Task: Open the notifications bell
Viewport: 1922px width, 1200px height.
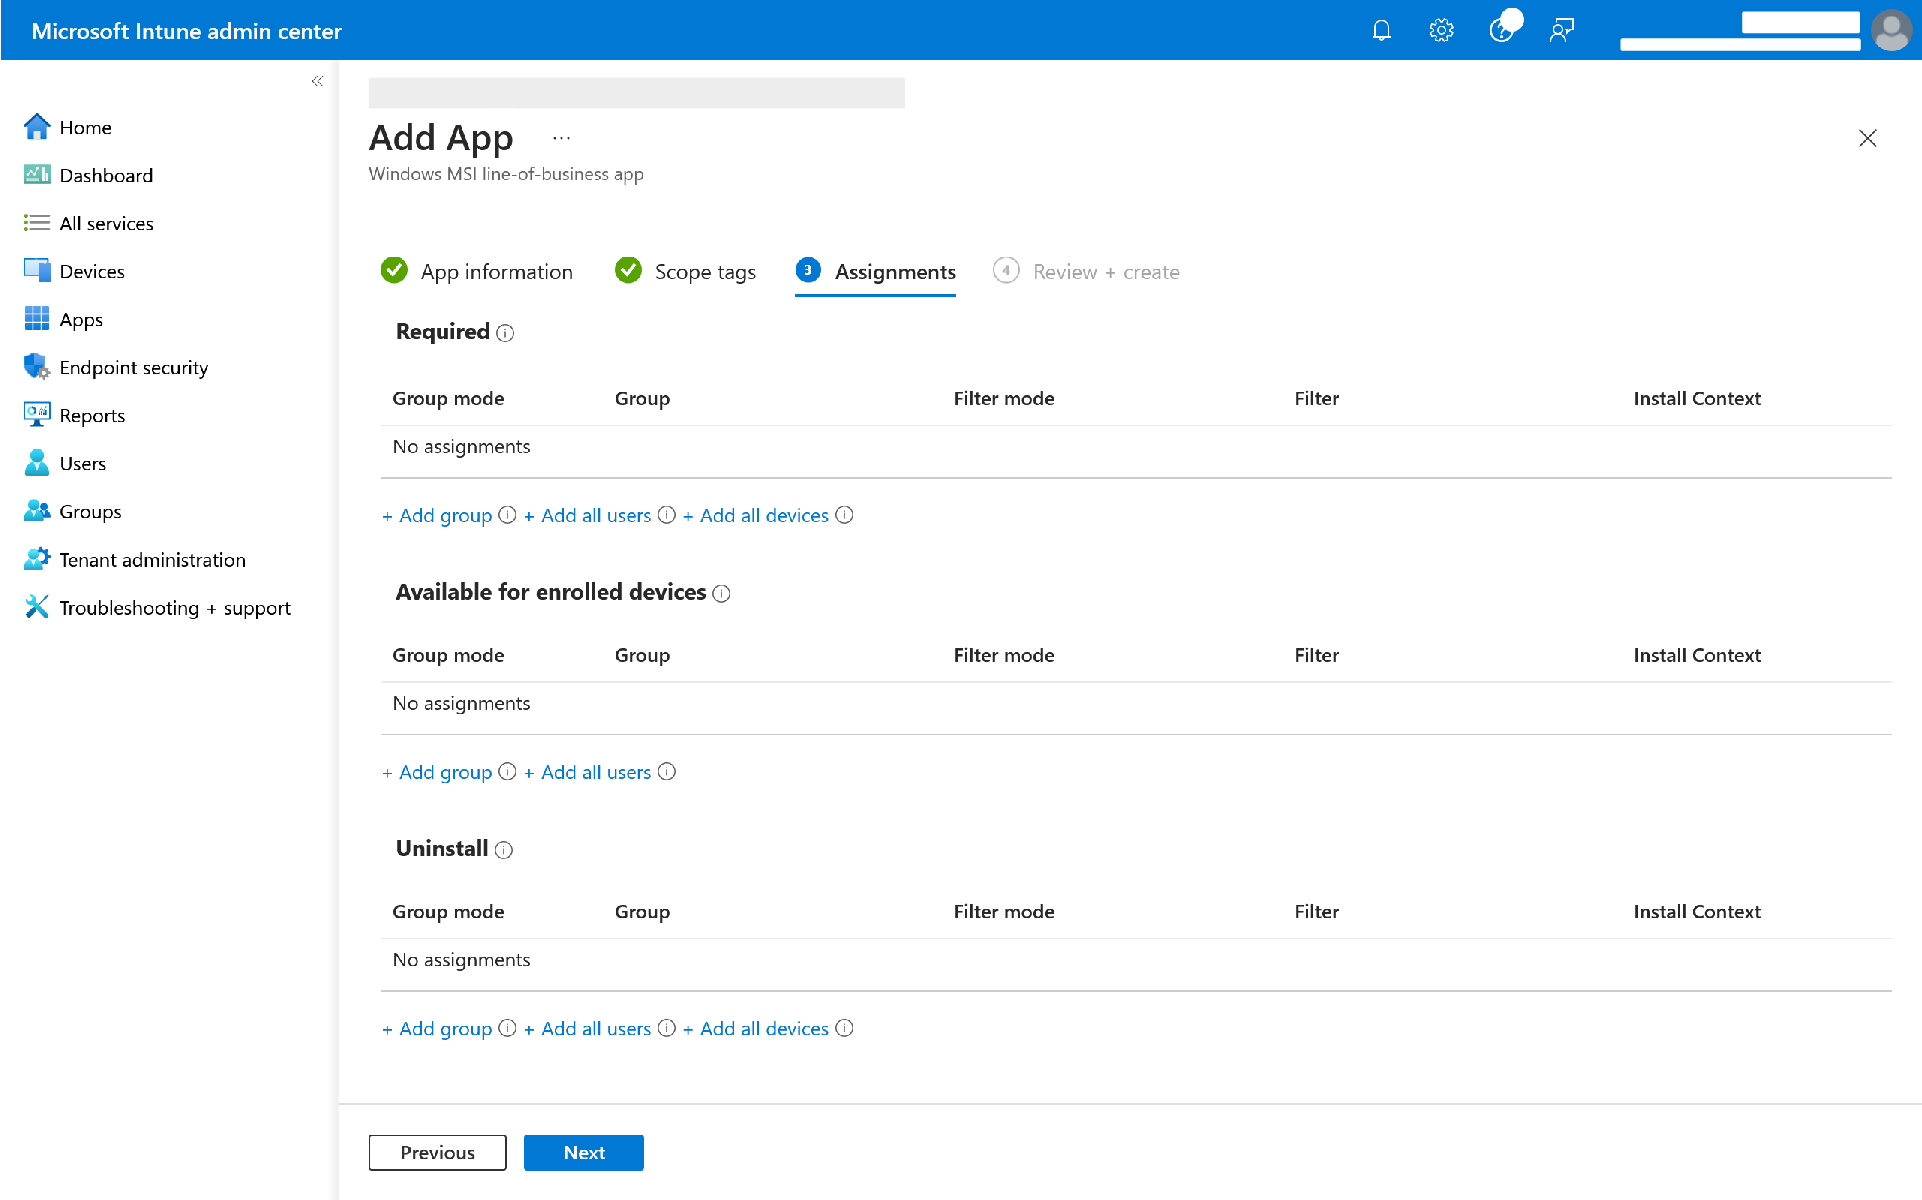Action: pyautogui.click(x=1381, y=30)
